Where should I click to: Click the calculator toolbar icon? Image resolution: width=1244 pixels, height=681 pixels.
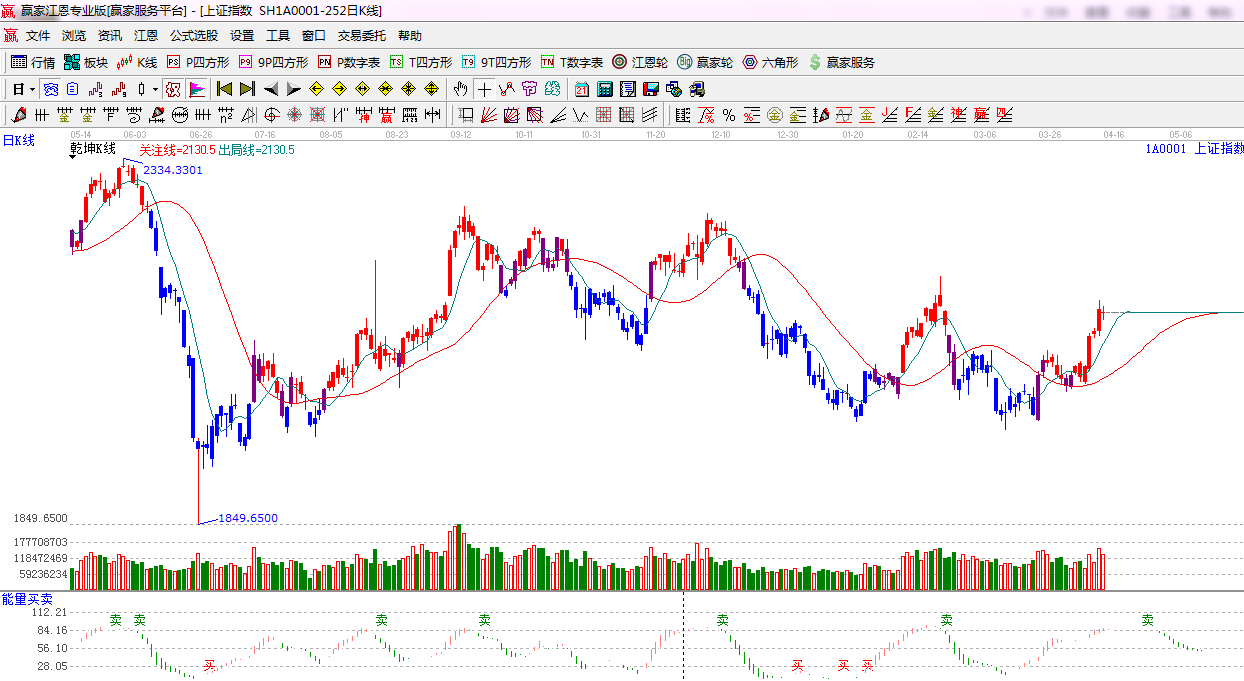pos(627,89)
